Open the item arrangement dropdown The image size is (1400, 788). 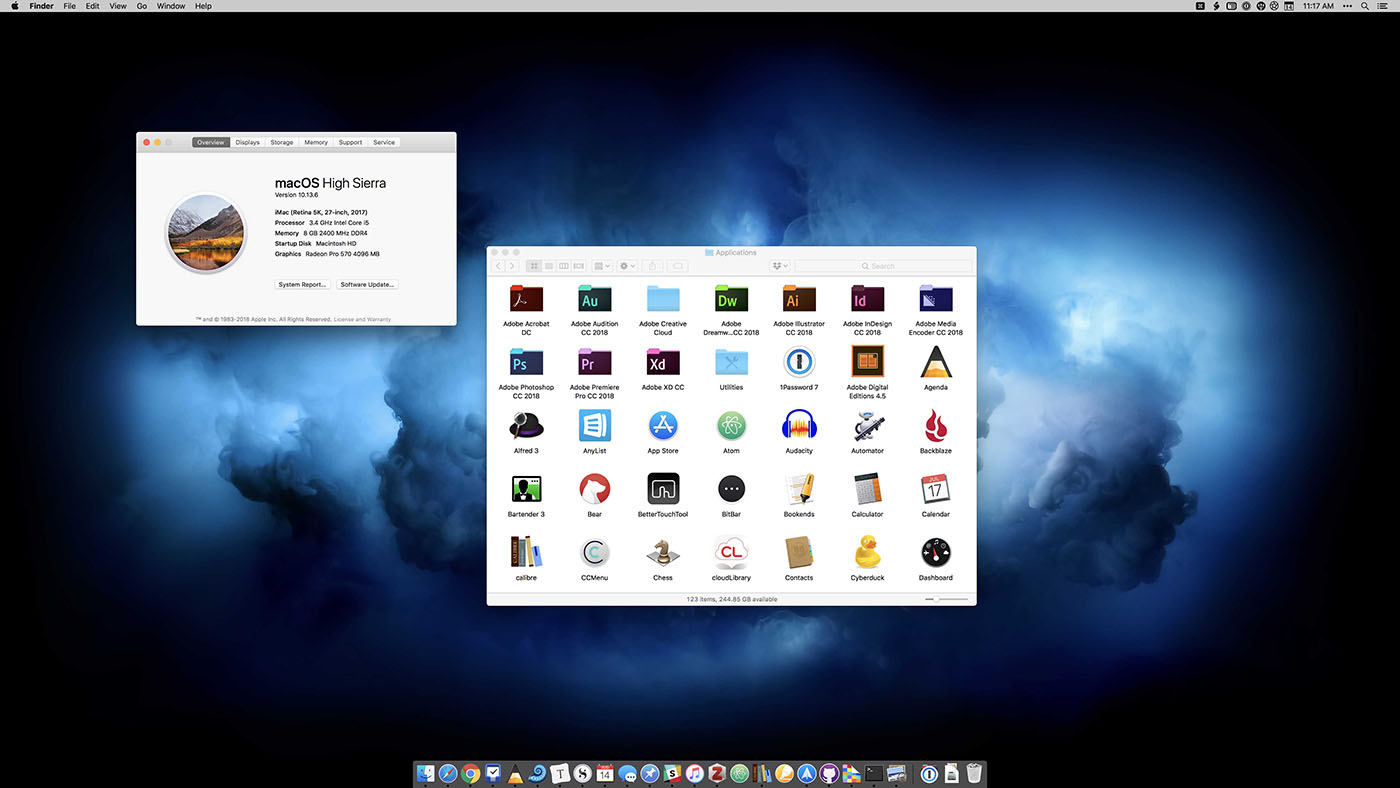click(600, 265)
